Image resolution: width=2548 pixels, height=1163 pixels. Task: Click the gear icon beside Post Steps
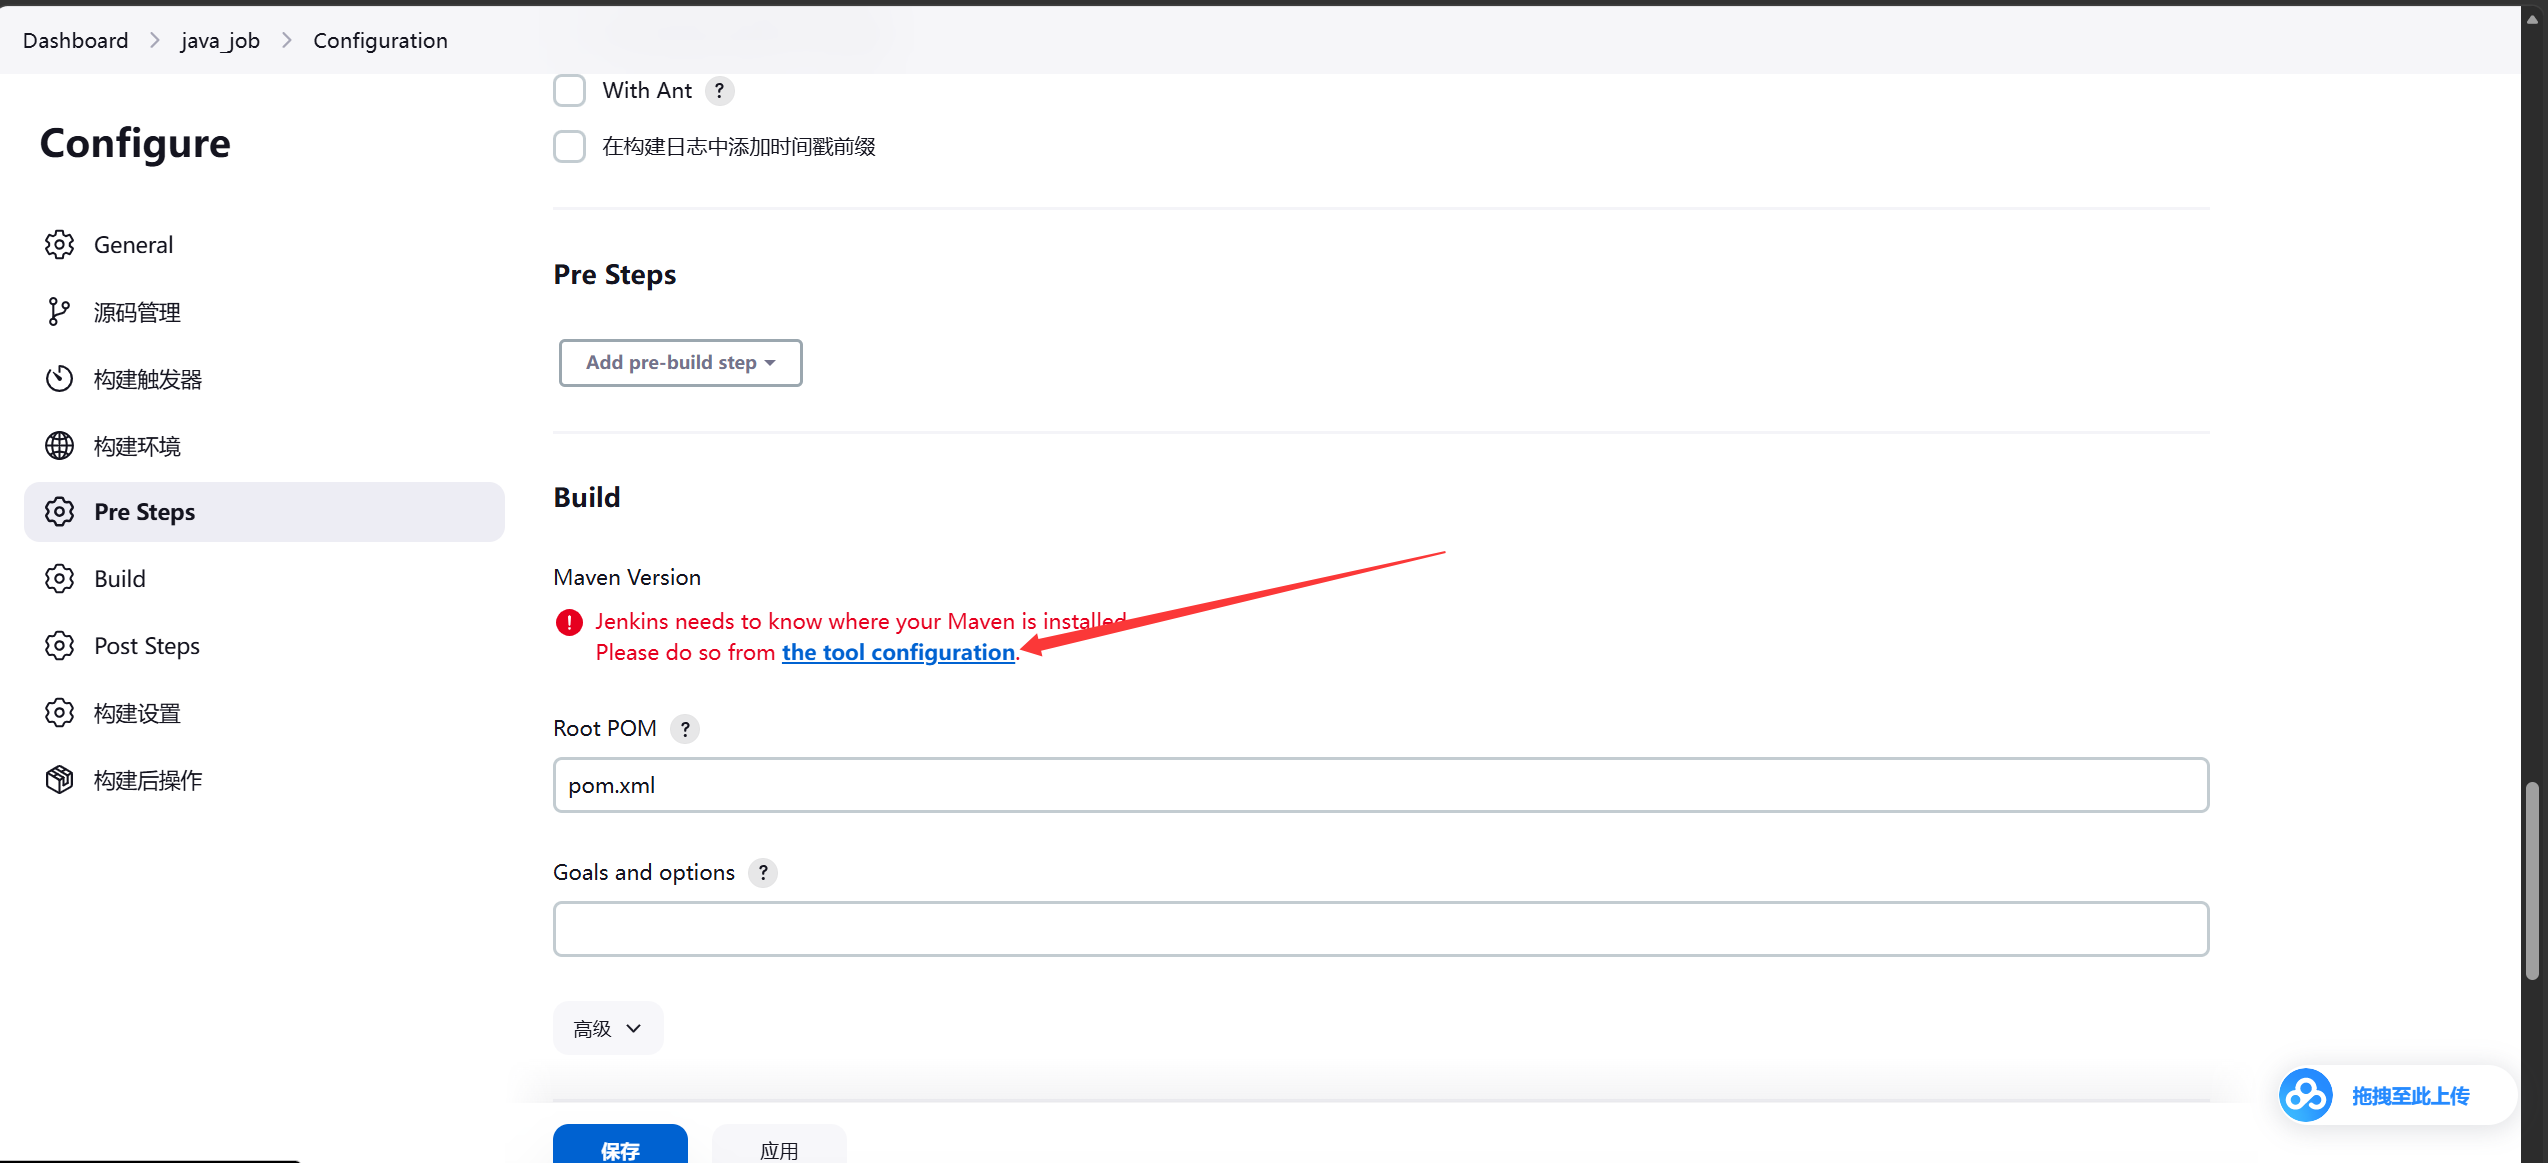pyautogui.click(x=59, y=646)
